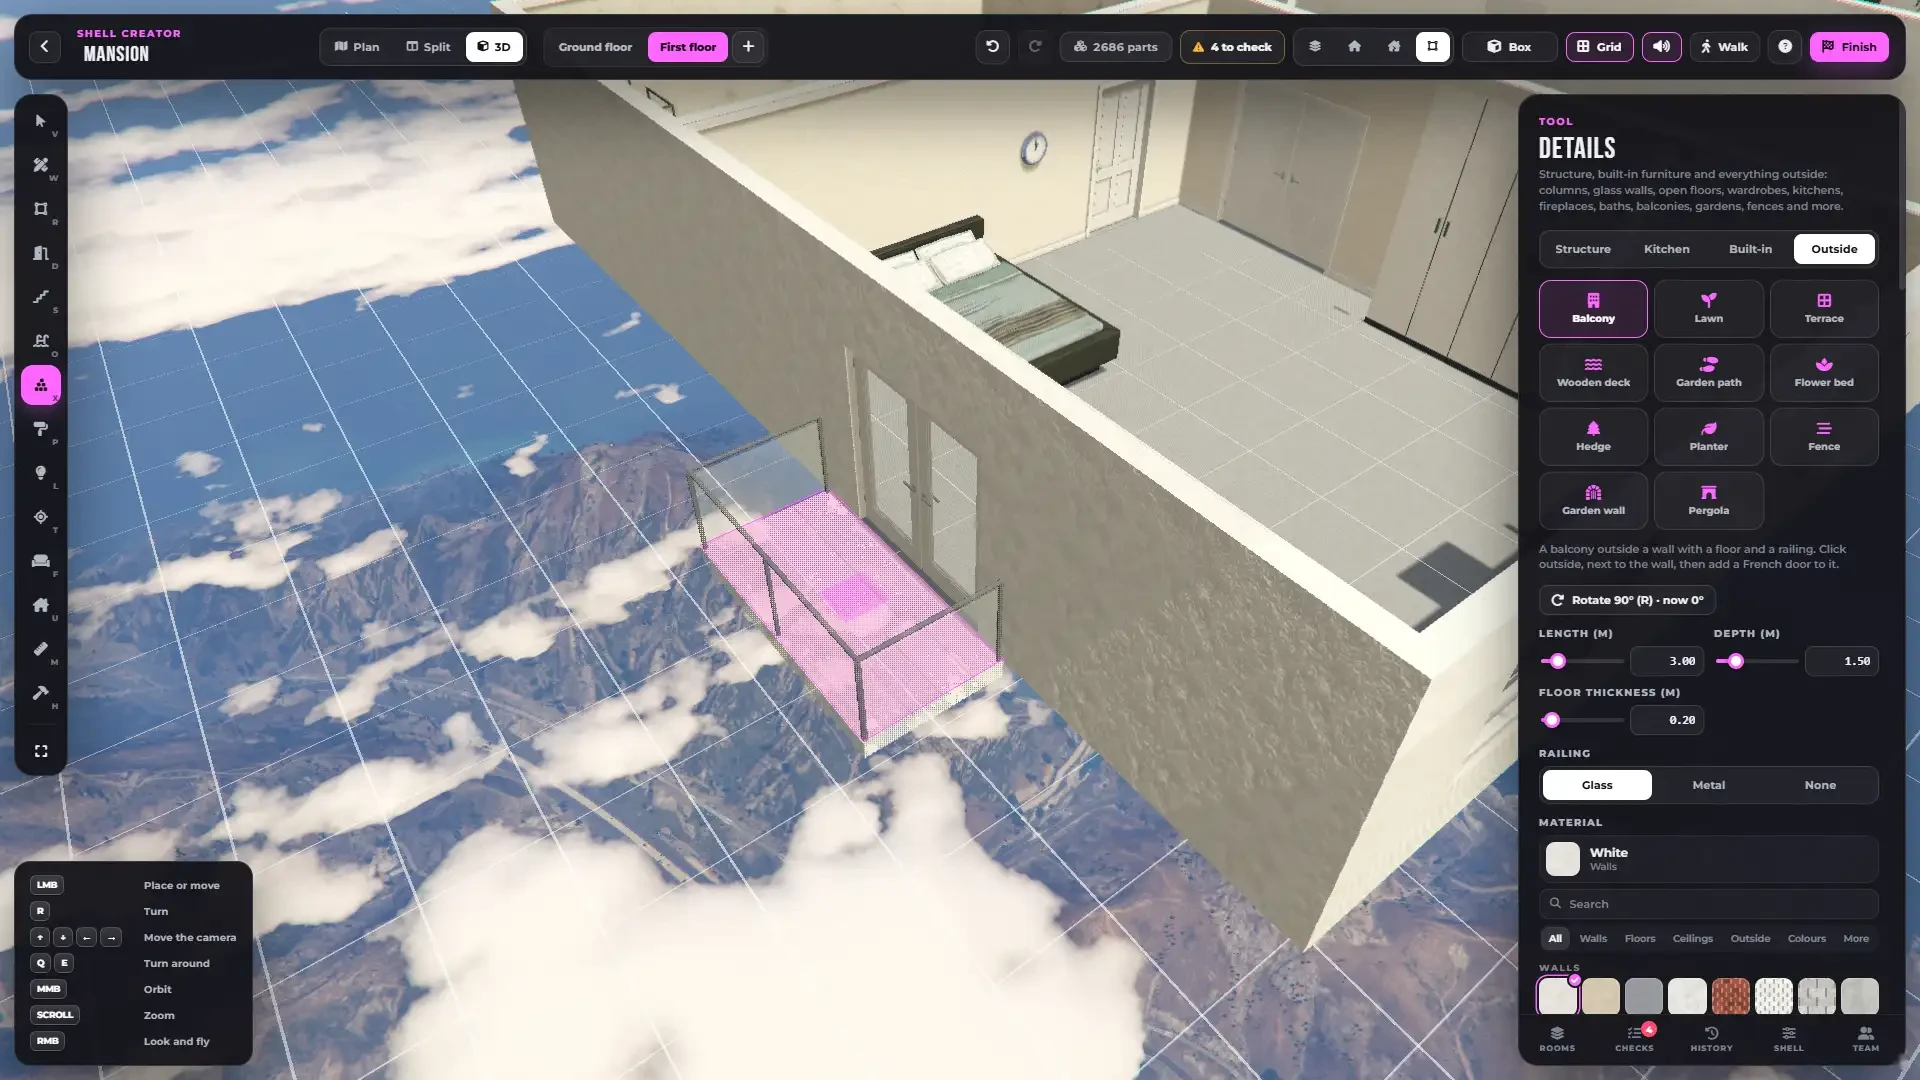The width and height of the screenshot is (1920, 1080).
Task: Select the hammer tool in left toolbar
Action: point(41,693)
